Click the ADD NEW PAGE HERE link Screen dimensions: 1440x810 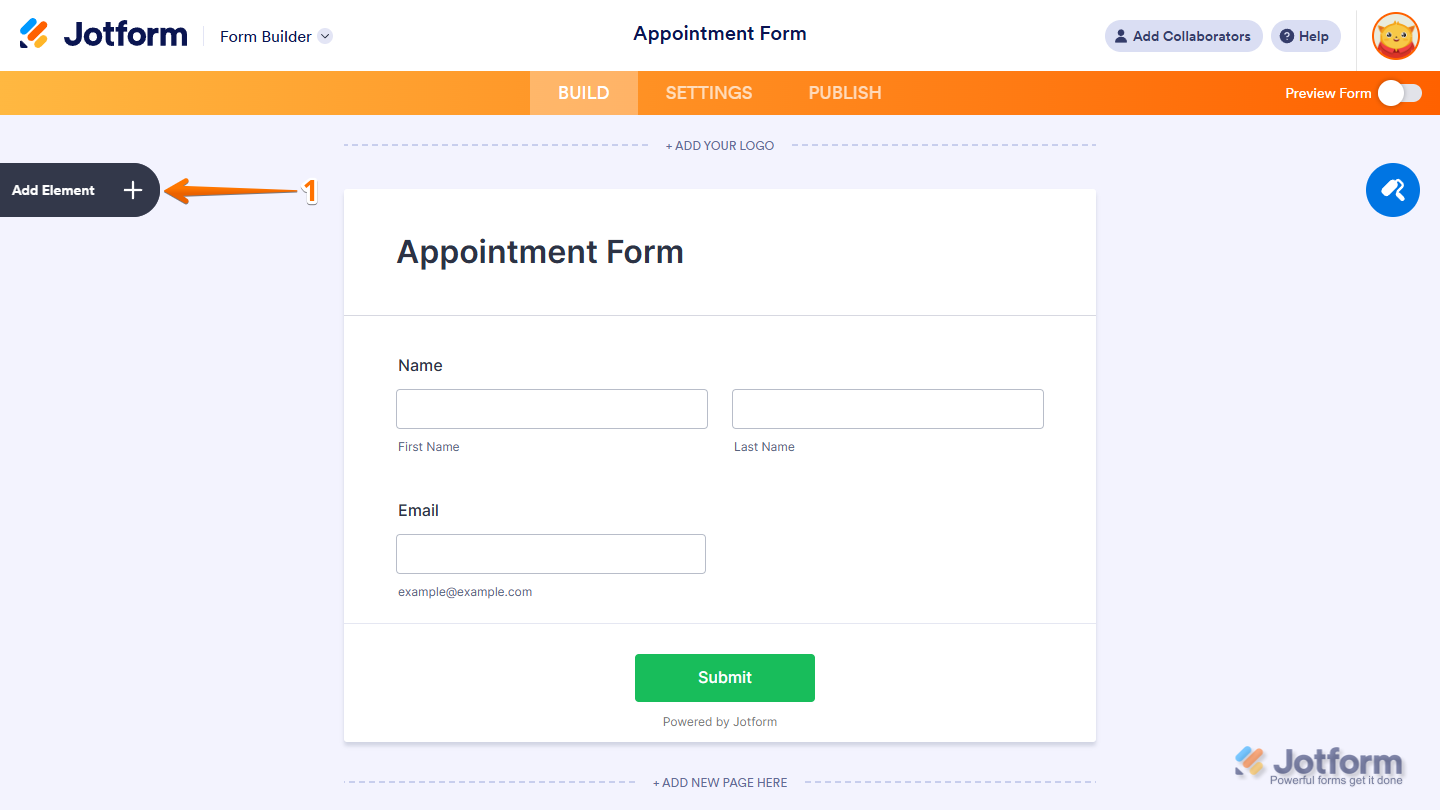[719, 782]
